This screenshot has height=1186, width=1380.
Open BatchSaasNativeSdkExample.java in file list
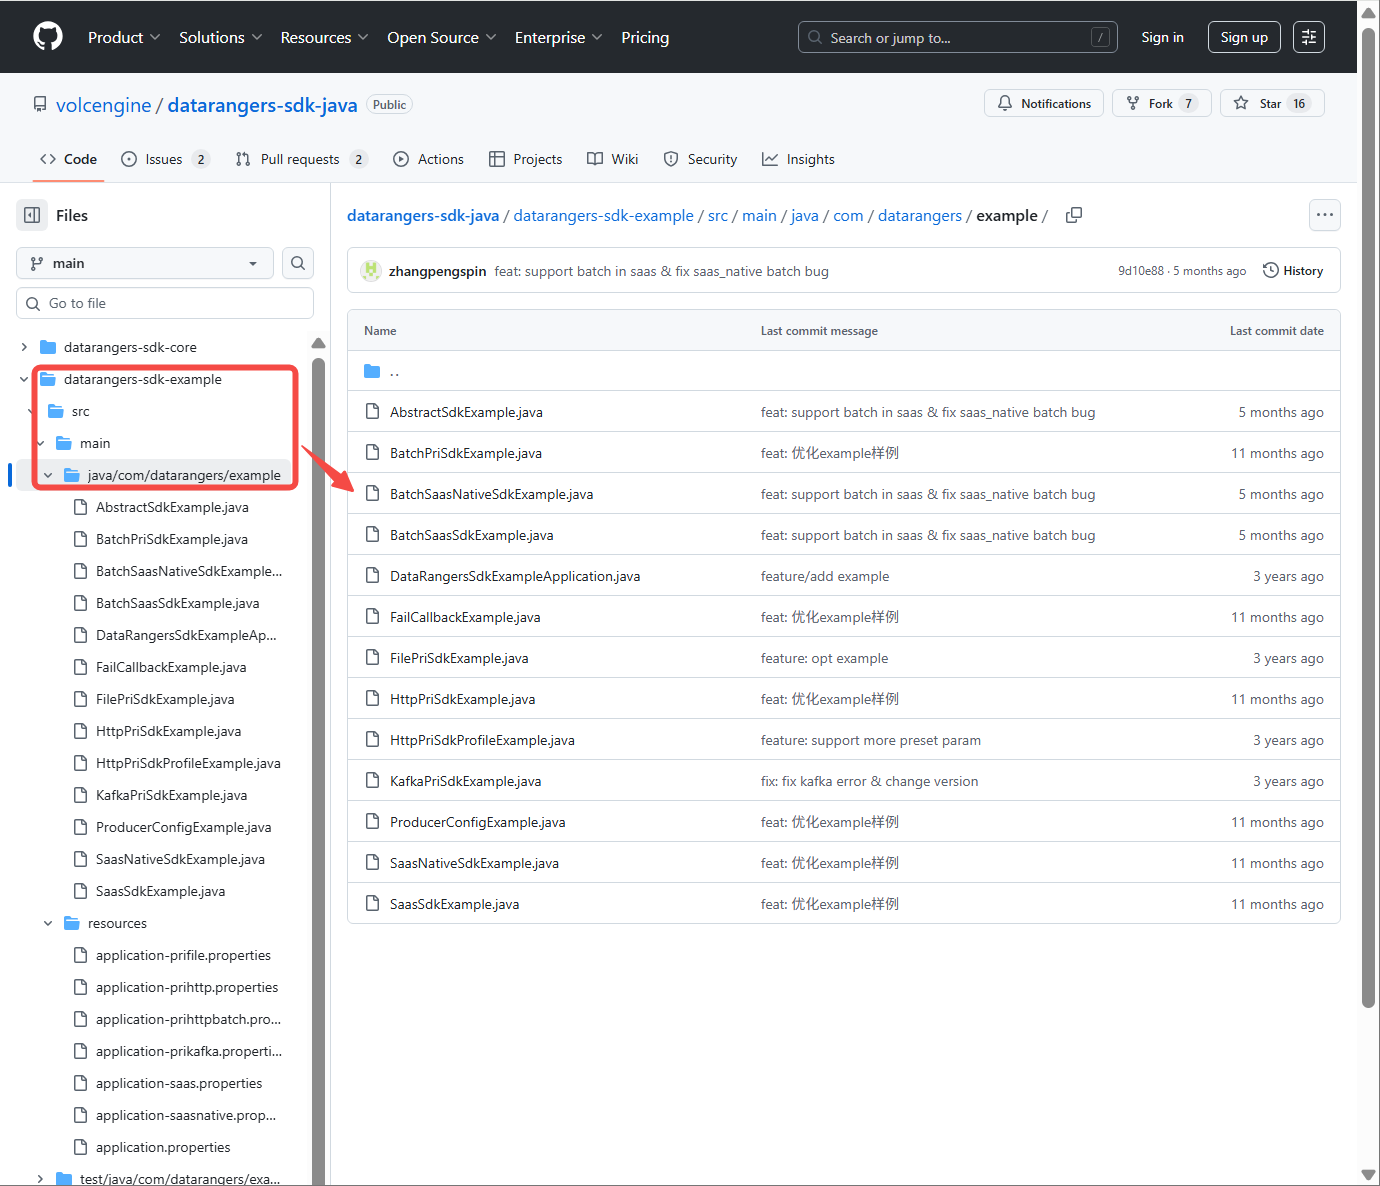point(491,494)
